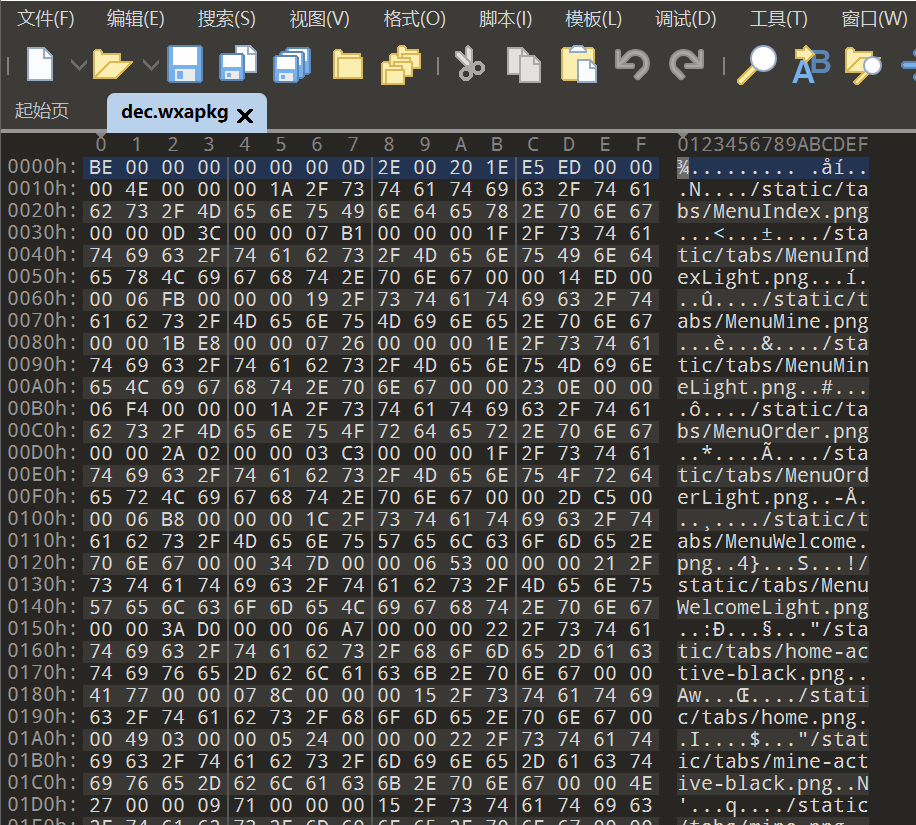Click the Replace (AB) icon
Image resolution: width=916 pixels, height=825 pixels.
(810, 65)
